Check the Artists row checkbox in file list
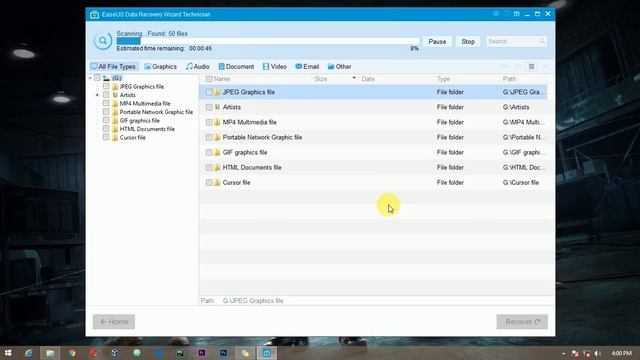 (x=209, y=107)
